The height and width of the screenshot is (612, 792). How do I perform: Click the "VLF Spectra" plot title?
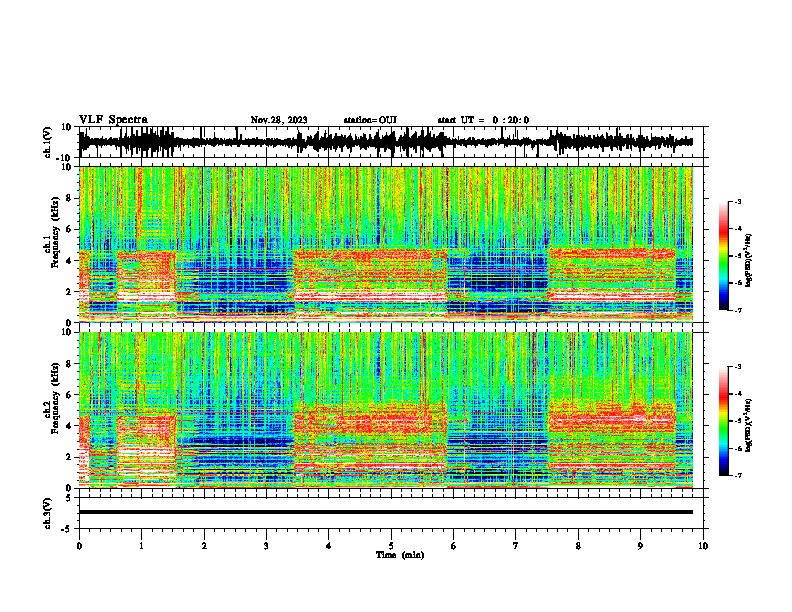113,120
